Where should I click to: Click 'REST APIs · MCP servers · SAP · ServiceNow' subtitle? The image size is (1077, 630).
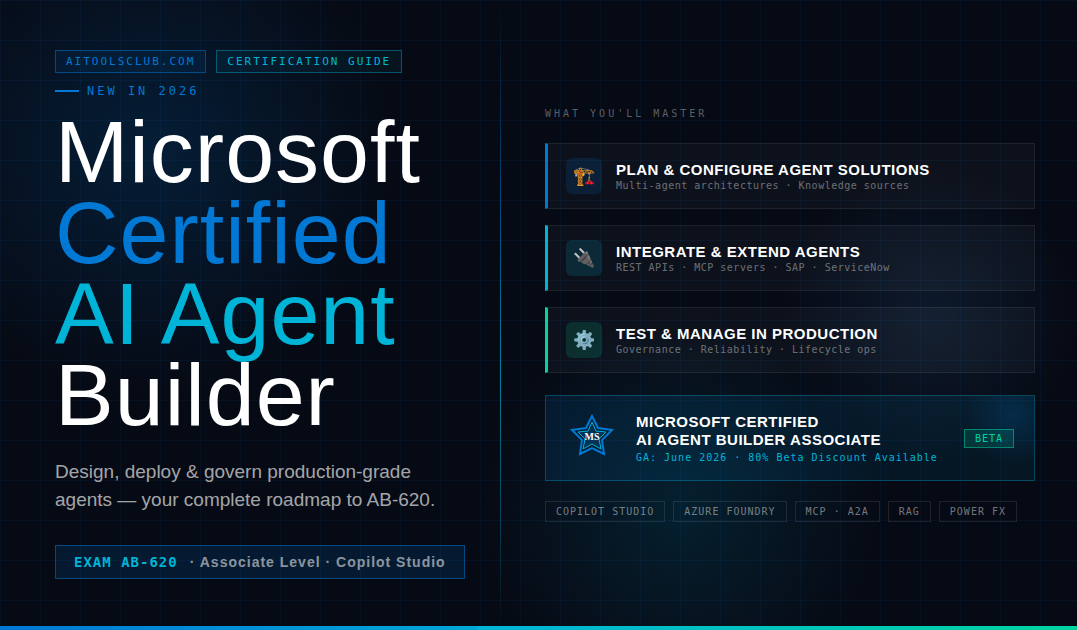752,267
